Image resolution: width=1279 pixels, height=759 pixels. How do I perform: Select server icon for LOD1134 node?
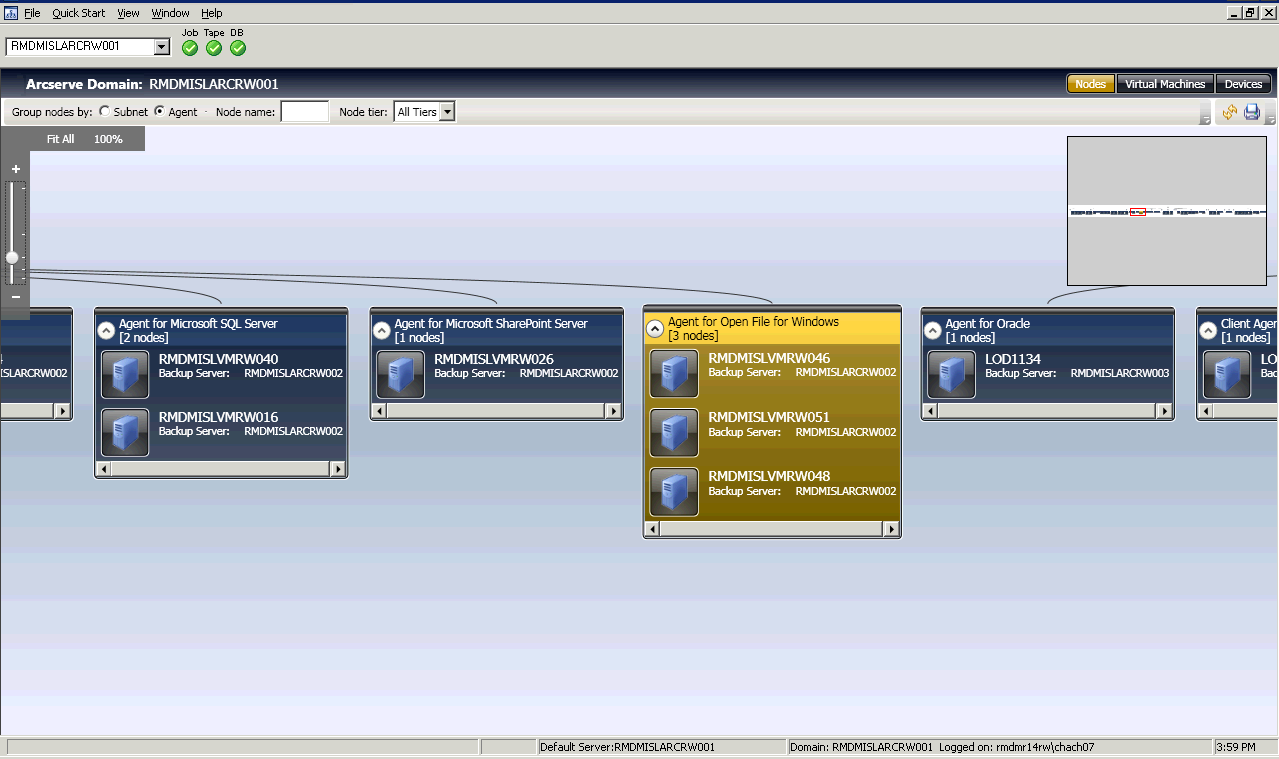[x=952, y=374]
